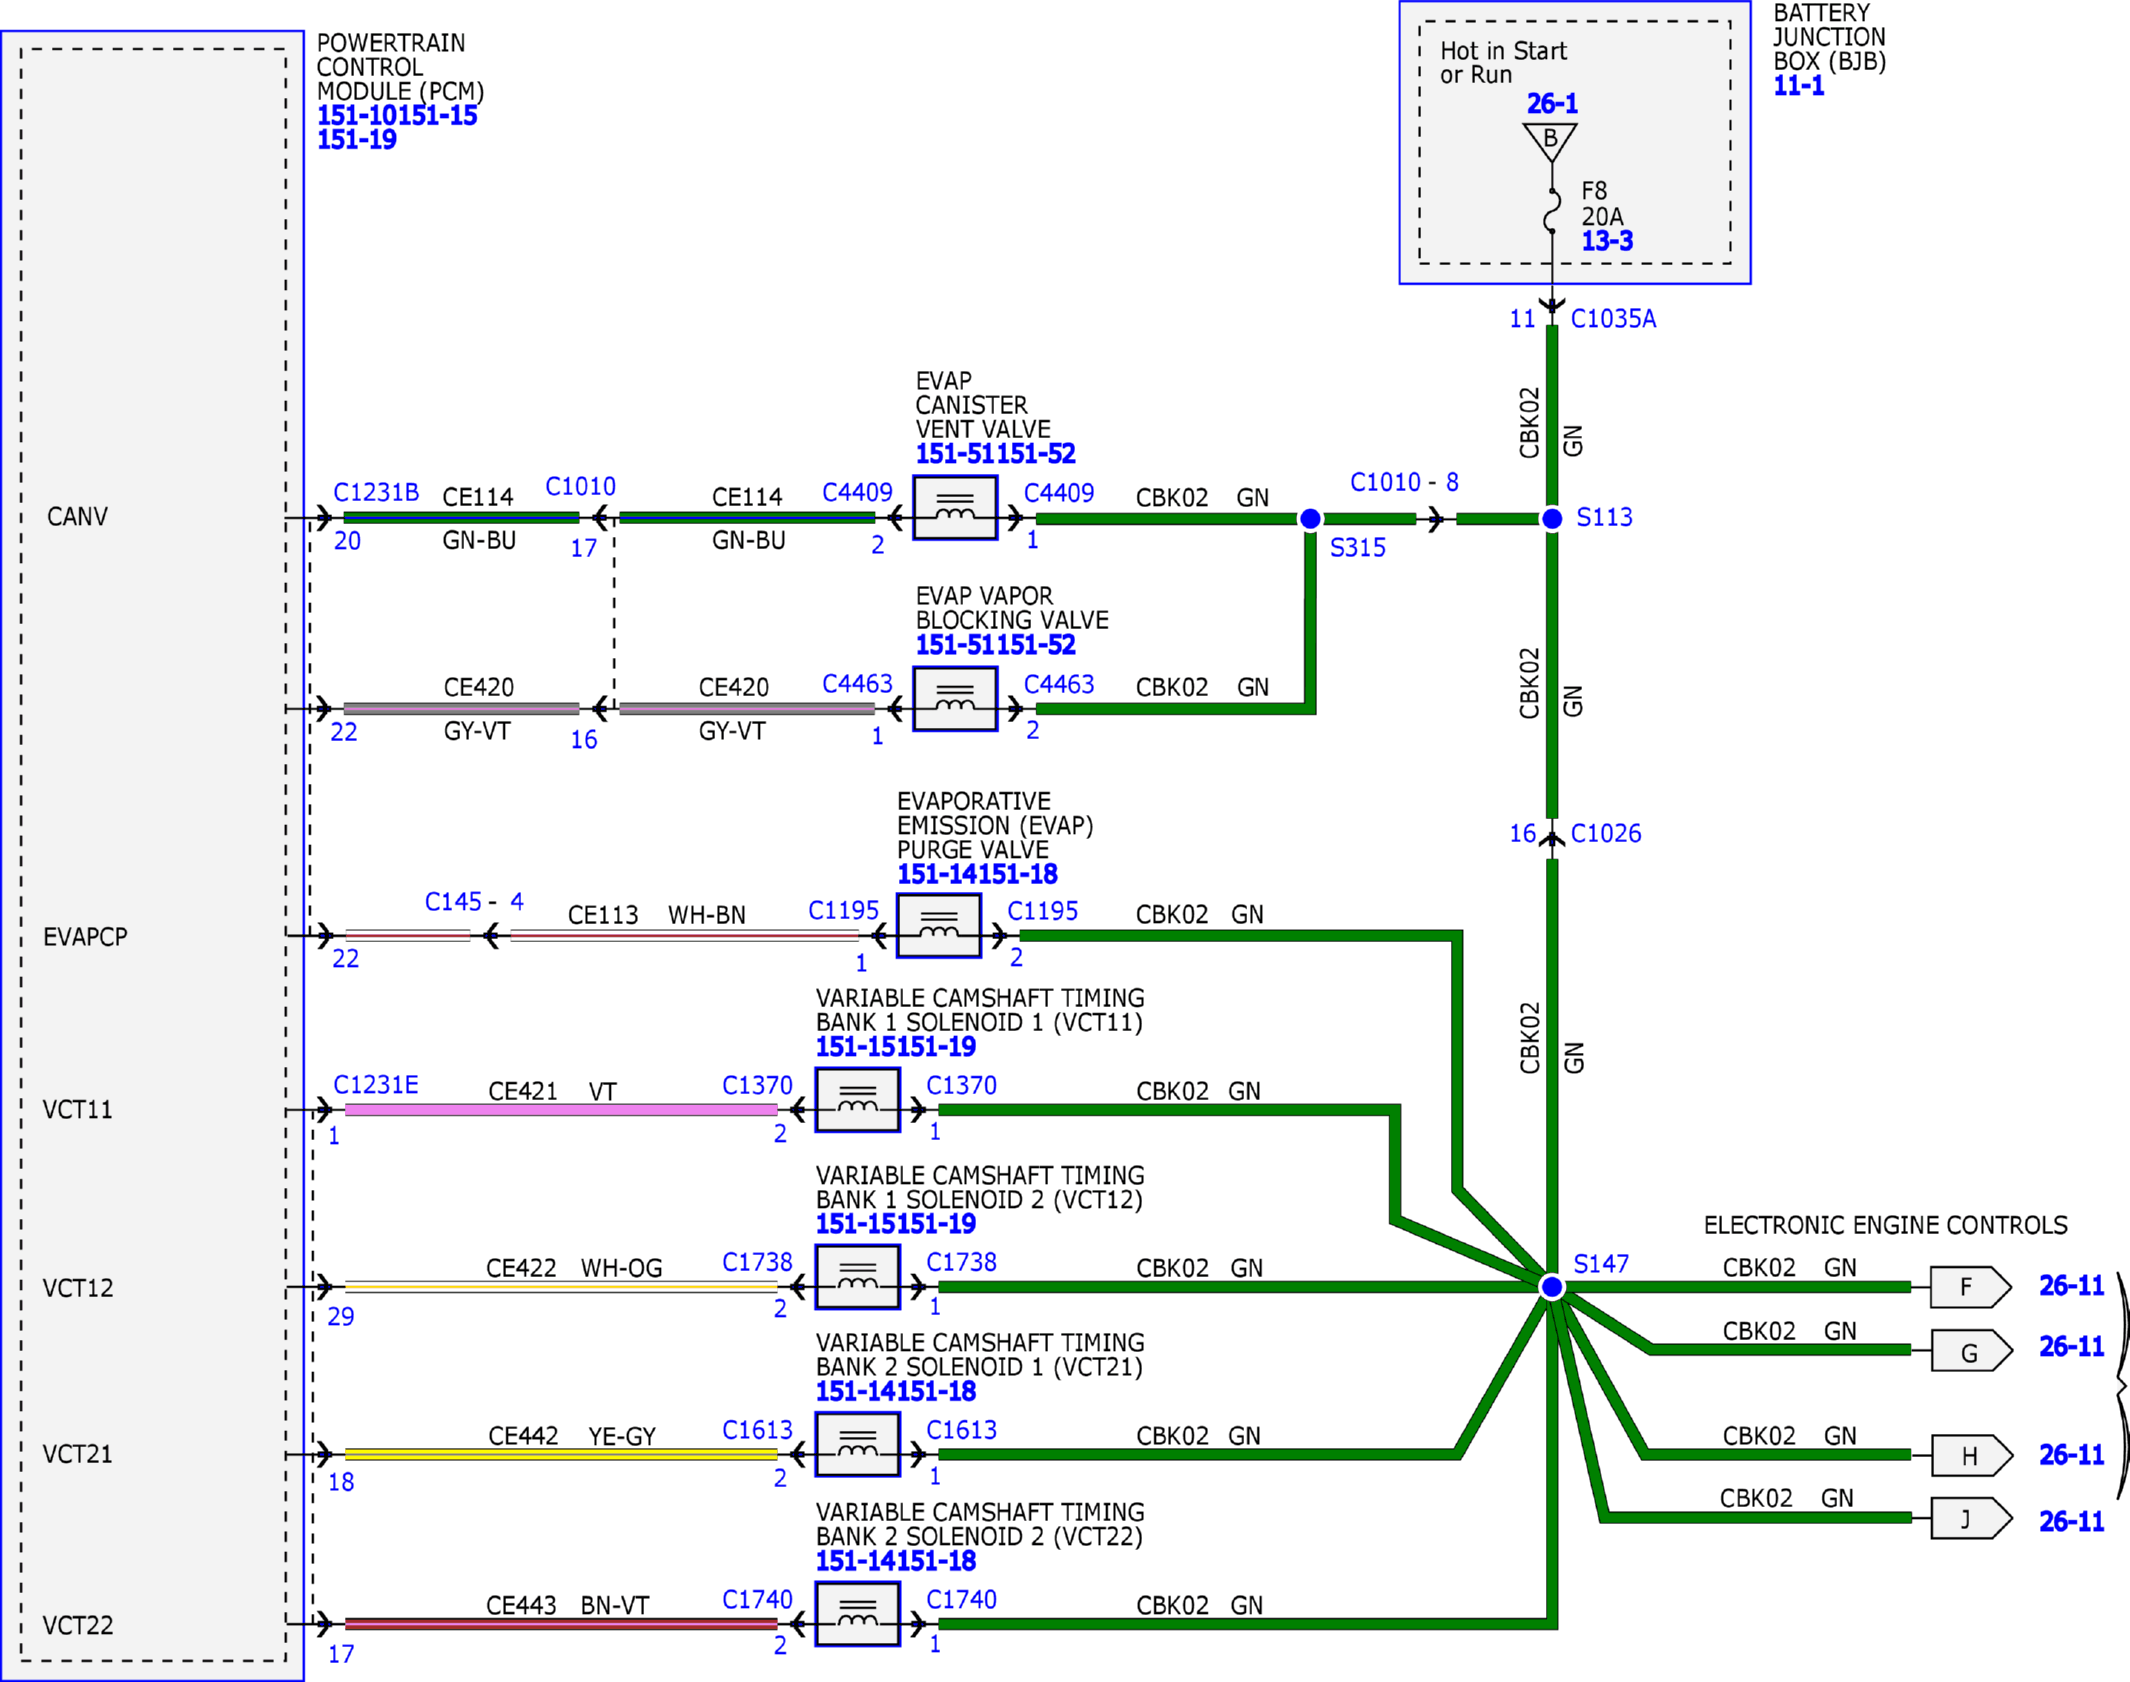Select the VCT12 solenoid coil symbol

(x=857, y=1277)
